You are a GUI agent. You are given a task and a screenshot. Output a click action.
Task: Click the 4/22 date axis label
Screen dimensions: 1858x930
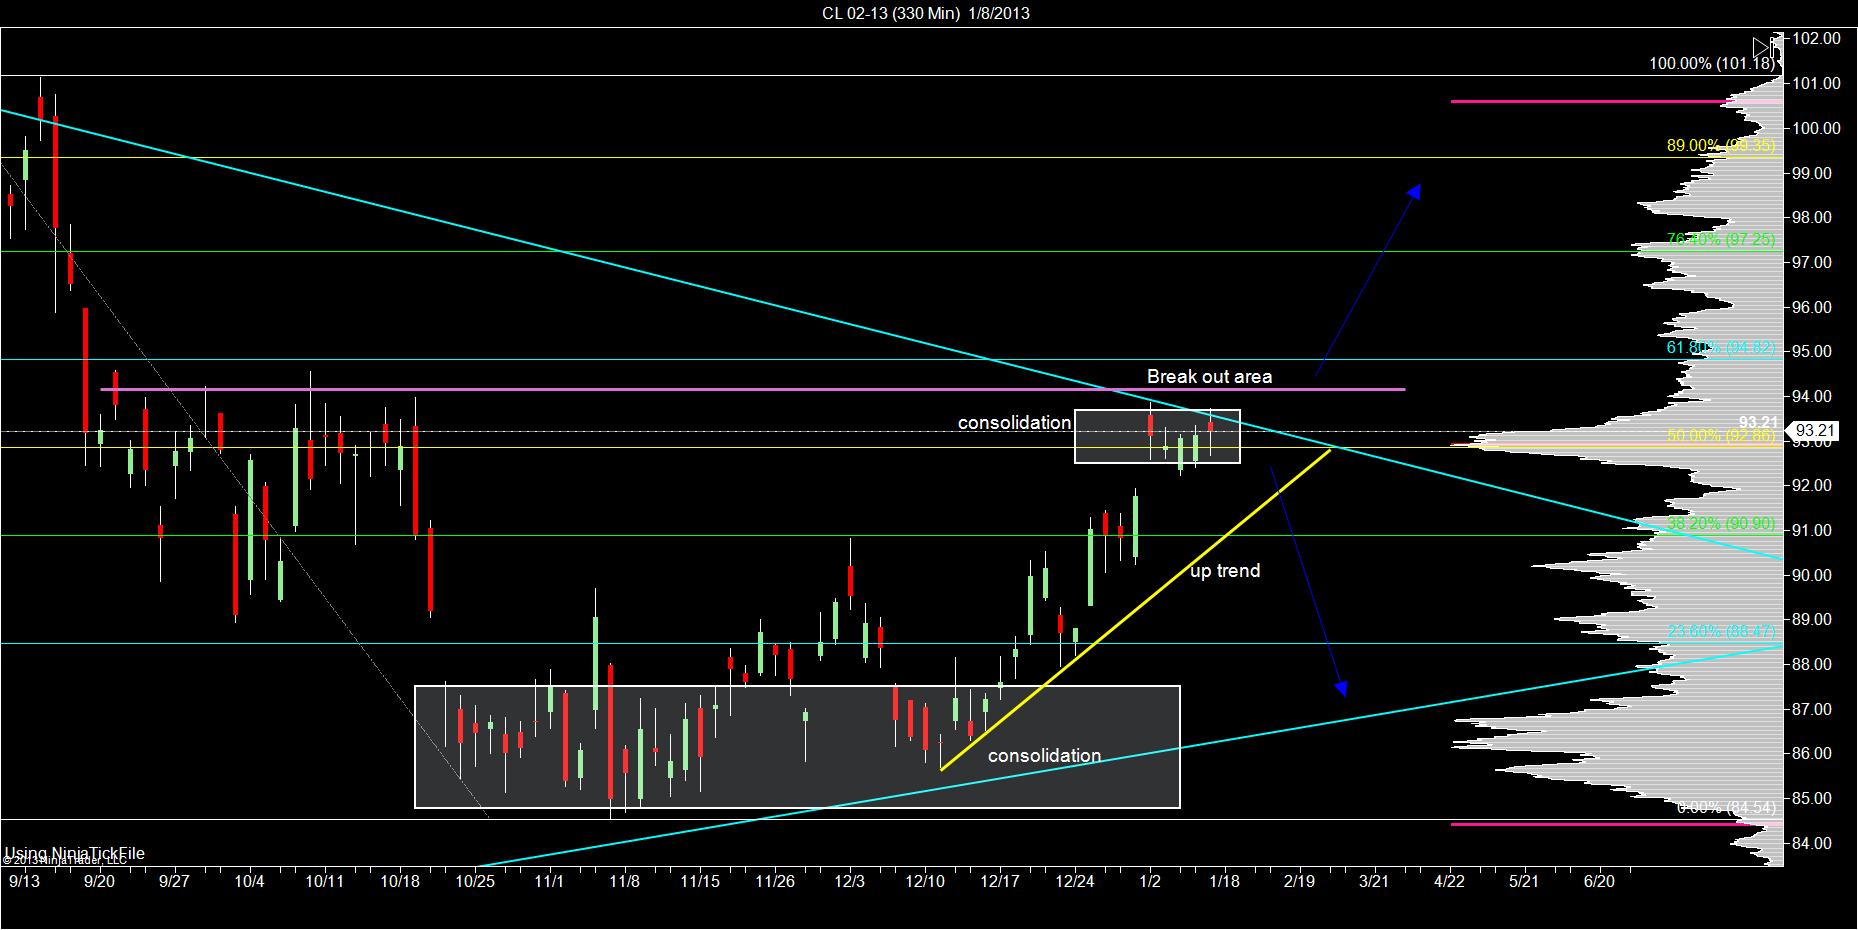tap(1450, 882)
